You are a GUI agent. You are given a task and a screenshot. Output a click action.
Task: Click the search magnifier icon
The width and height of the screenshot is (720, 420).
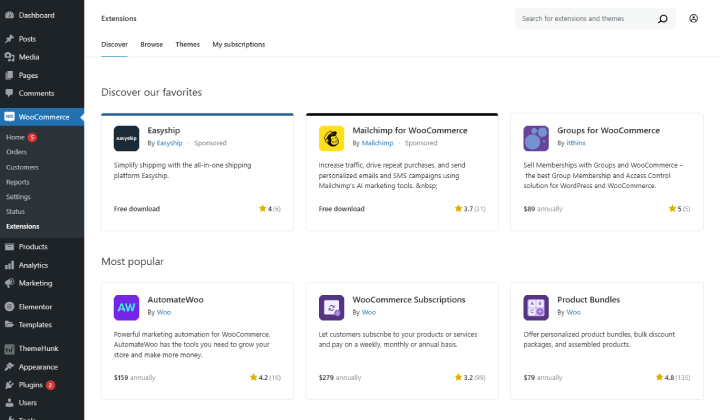pos(663,19)
